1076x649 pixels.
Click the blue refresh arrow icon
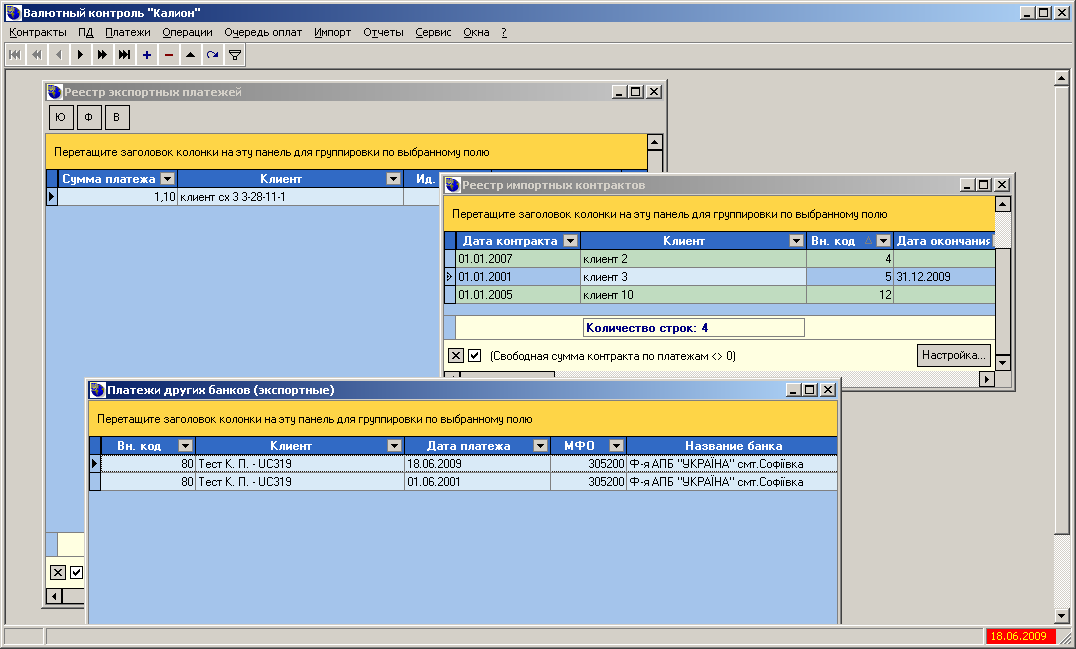click(212, 55)
